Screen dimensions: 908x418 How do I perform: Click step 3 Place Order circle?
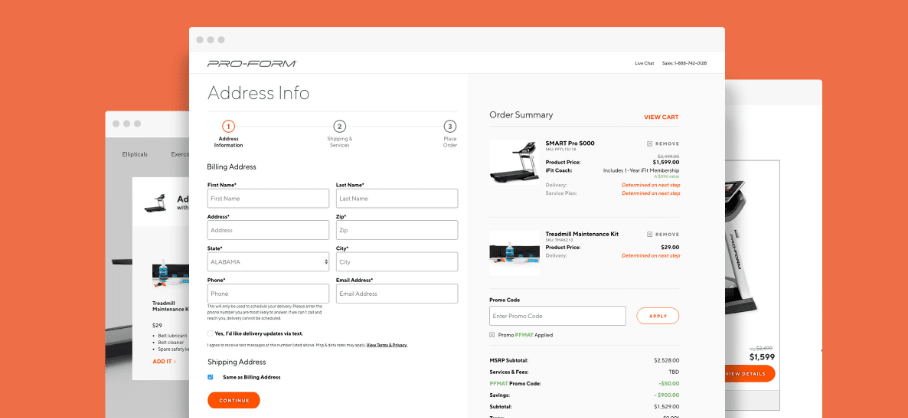tap(450, 126)
